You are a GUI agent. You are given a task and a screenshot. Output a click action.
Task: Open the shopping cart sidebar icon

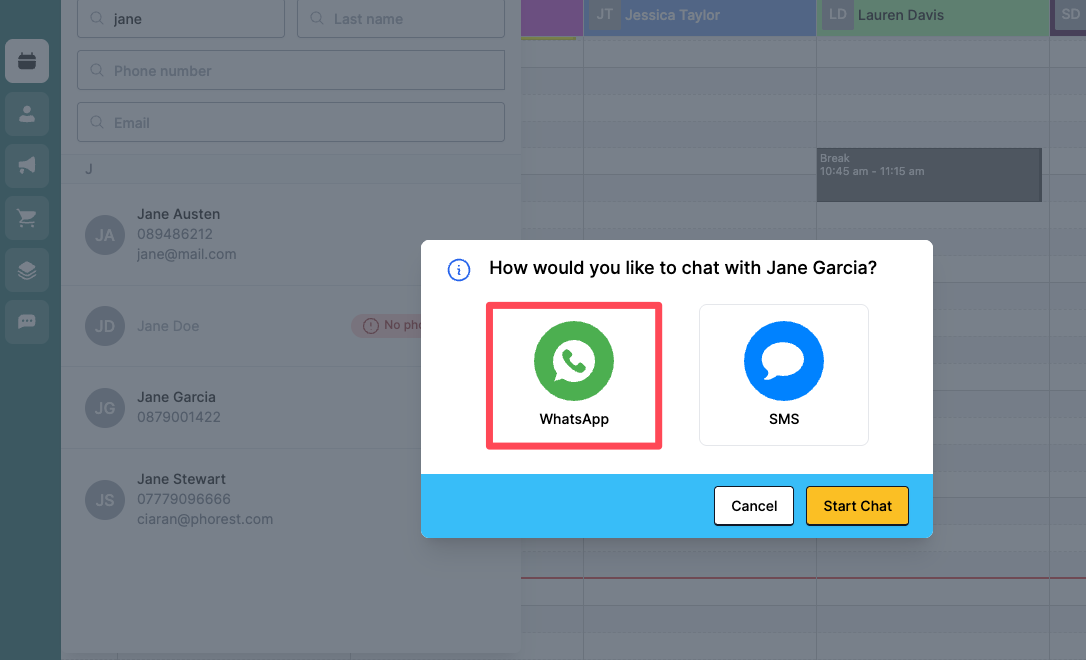tap(27, 218)
